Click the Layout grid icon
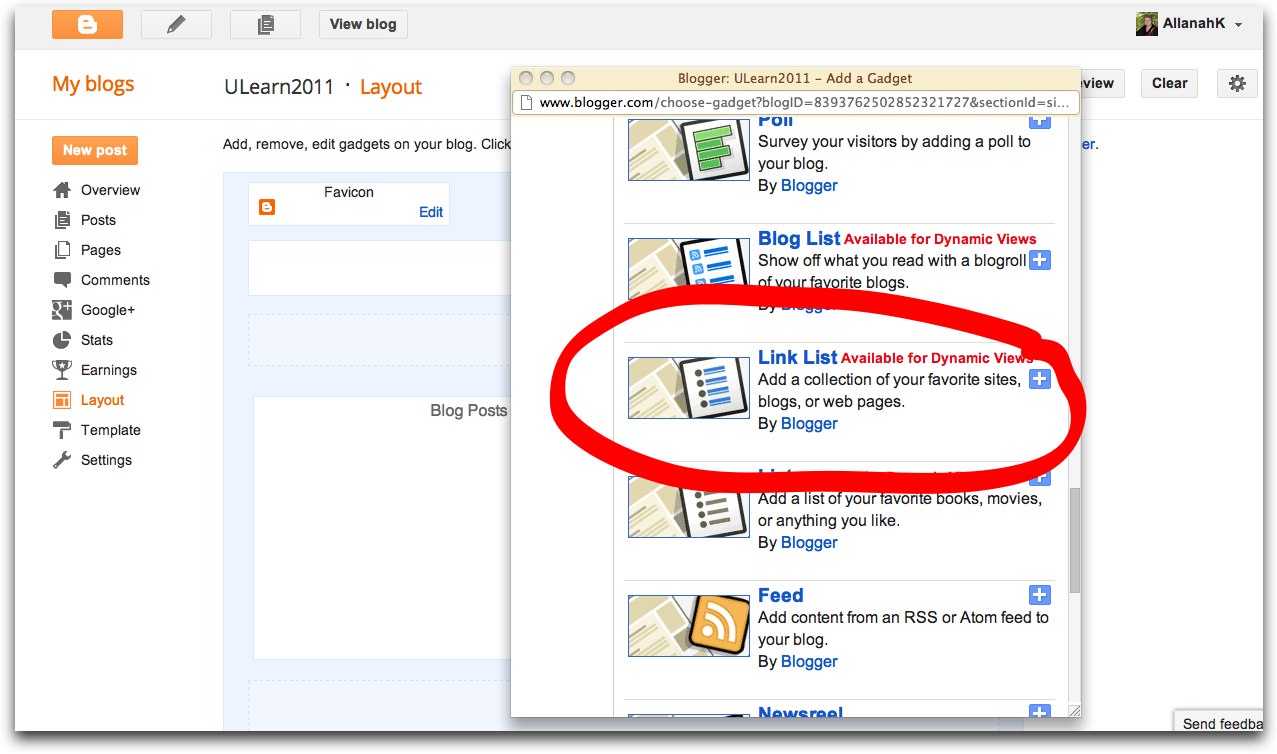This screenshot has height=754, width=1277. tap(62, 400)
